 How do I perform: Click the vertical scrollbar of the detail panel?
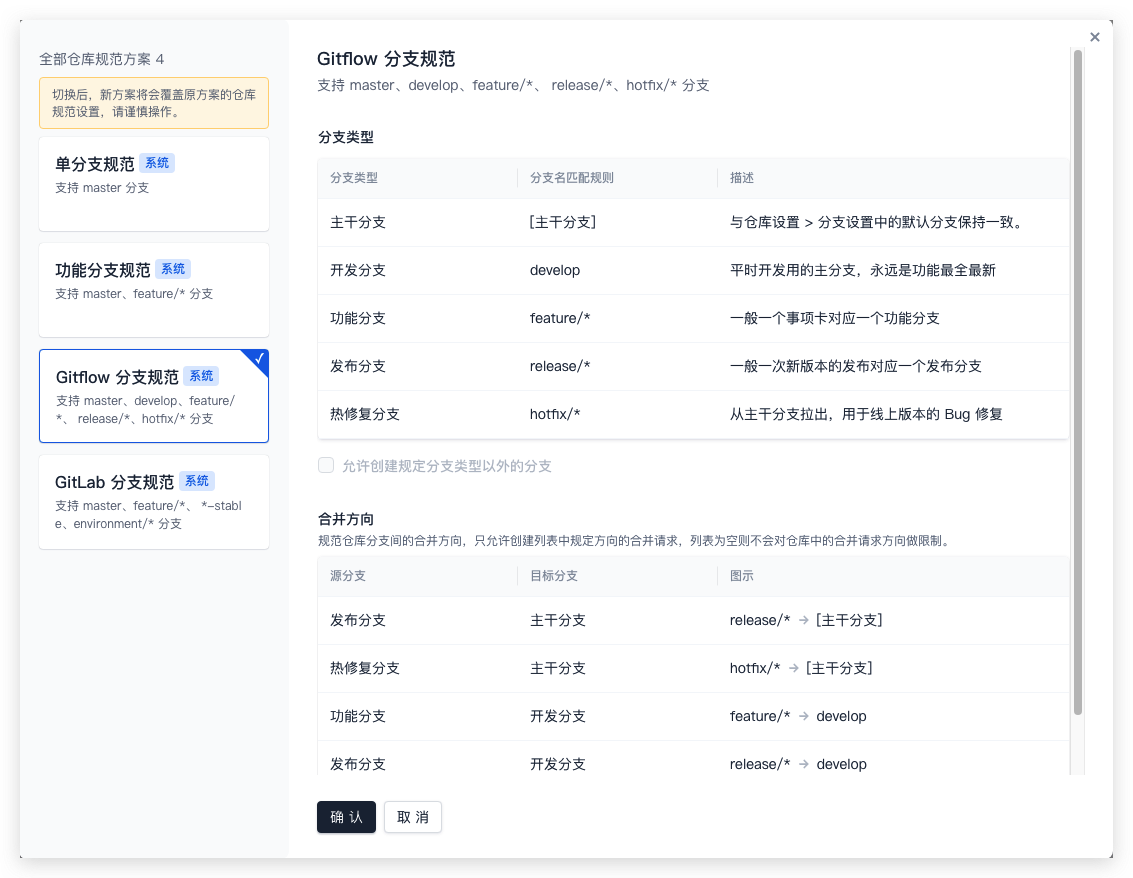point(1077,382)
